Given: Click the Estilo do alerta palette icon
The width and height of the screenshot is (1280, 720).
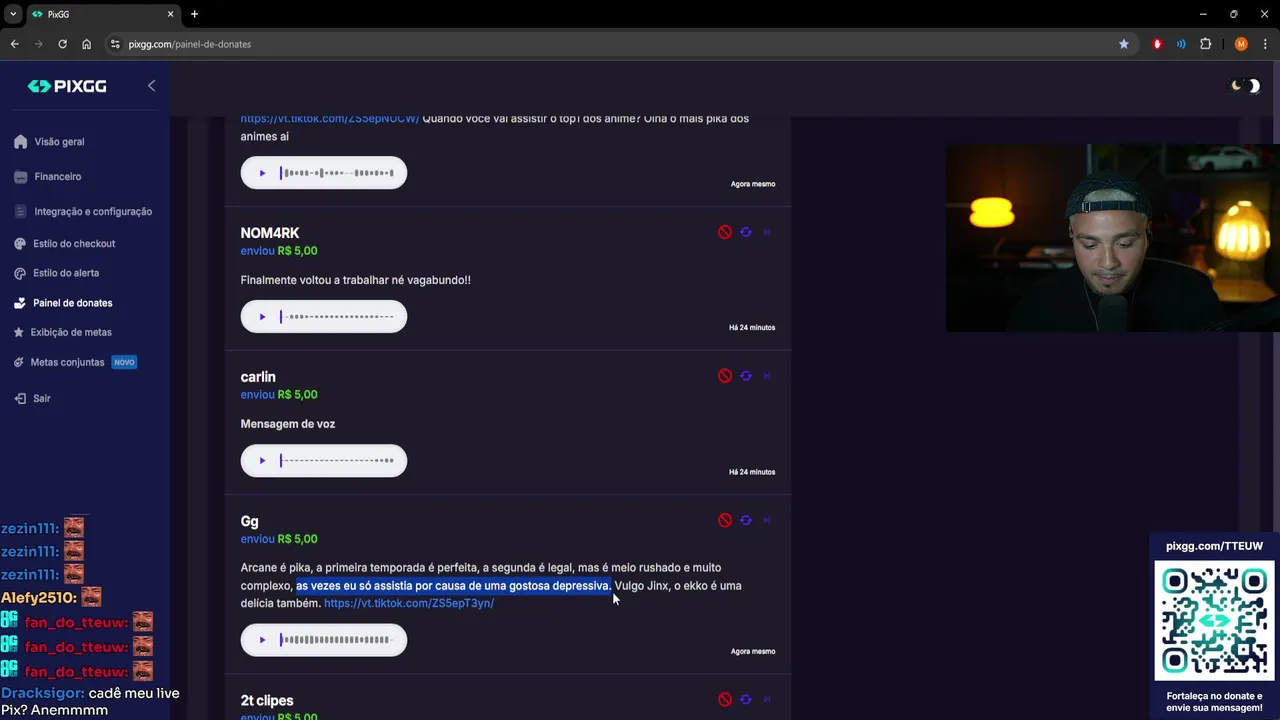Looking at the screenshot, I should pos(21,273).
